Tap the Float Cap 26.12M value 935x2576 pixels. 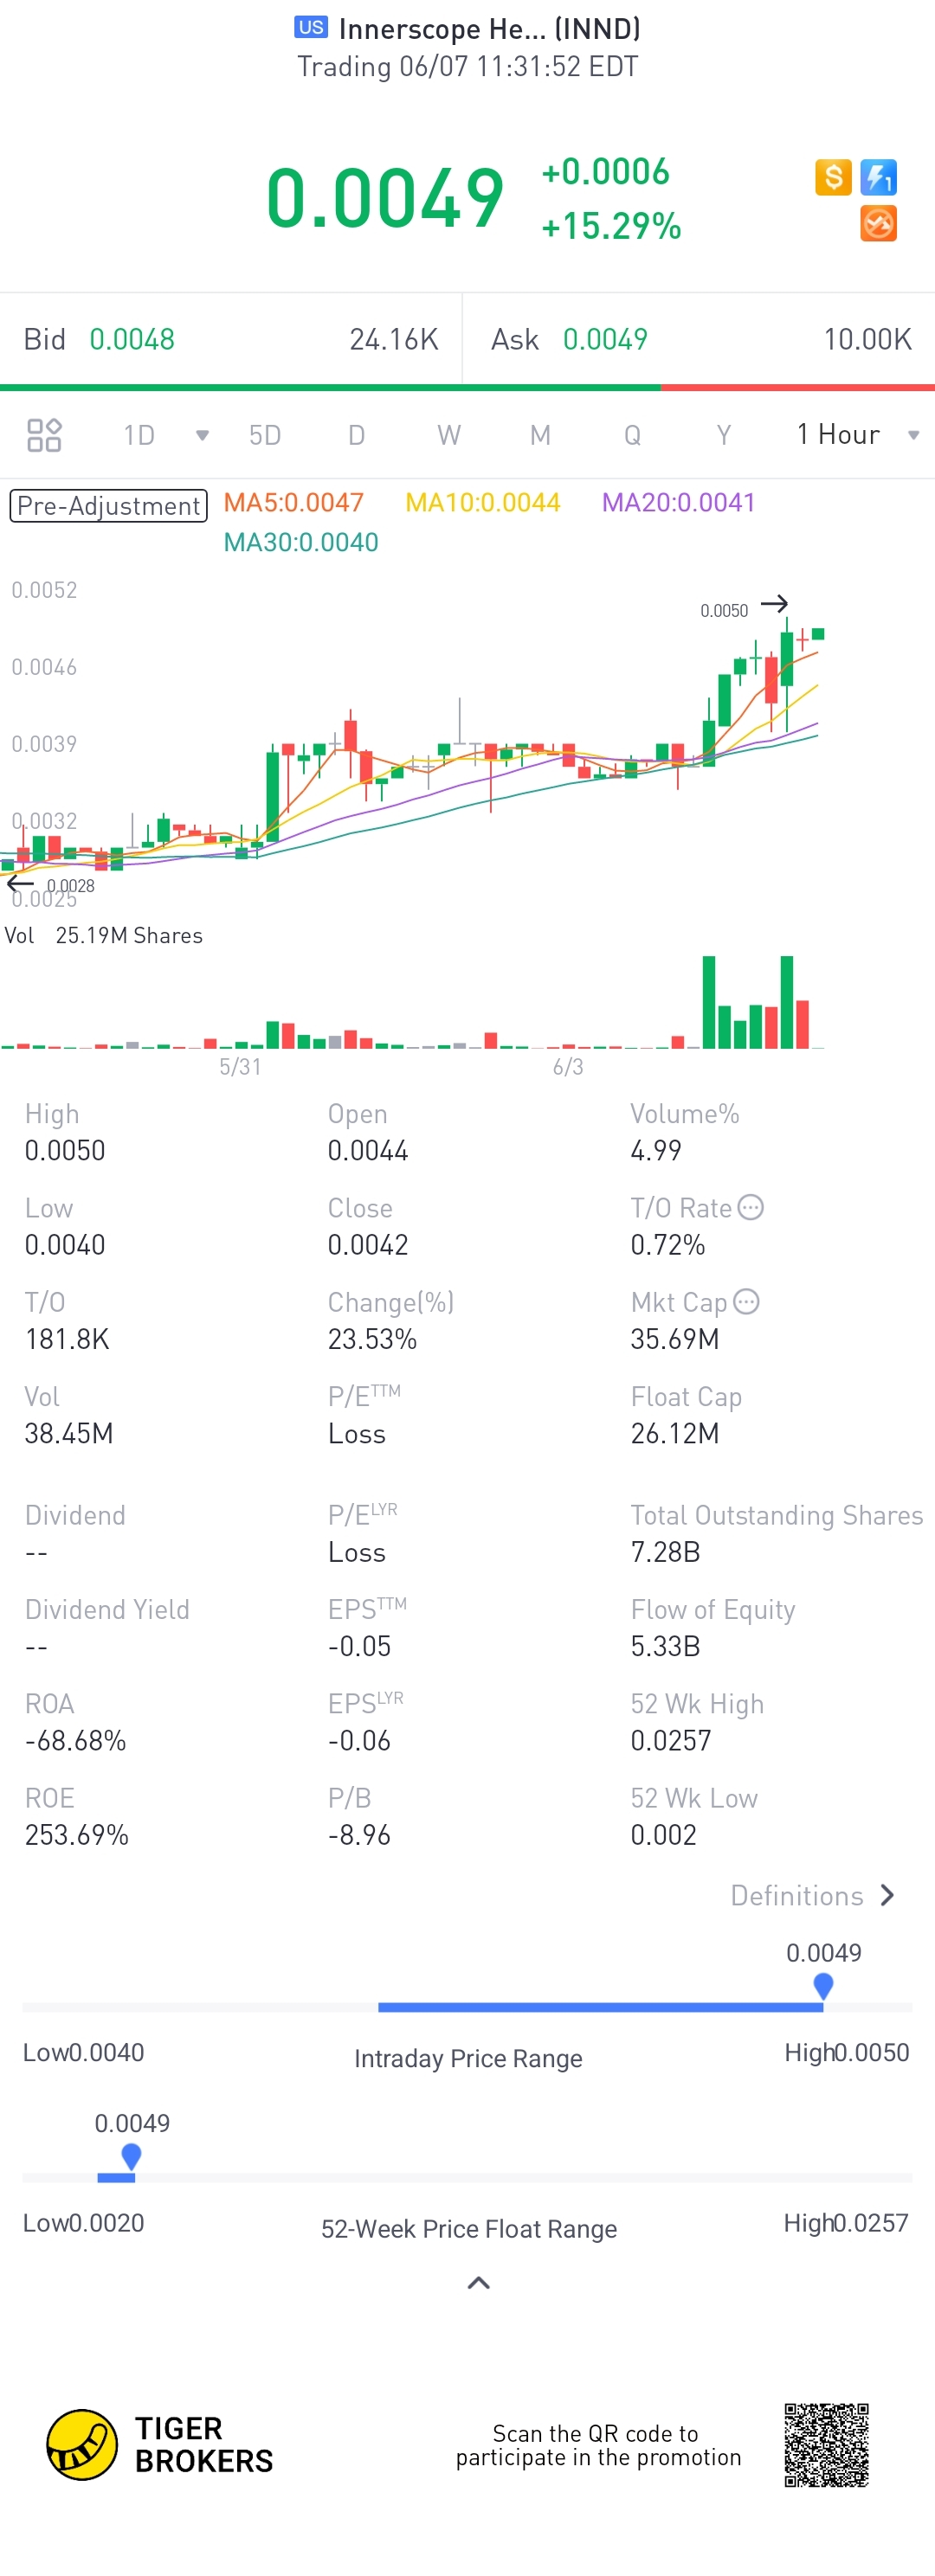675,1433
